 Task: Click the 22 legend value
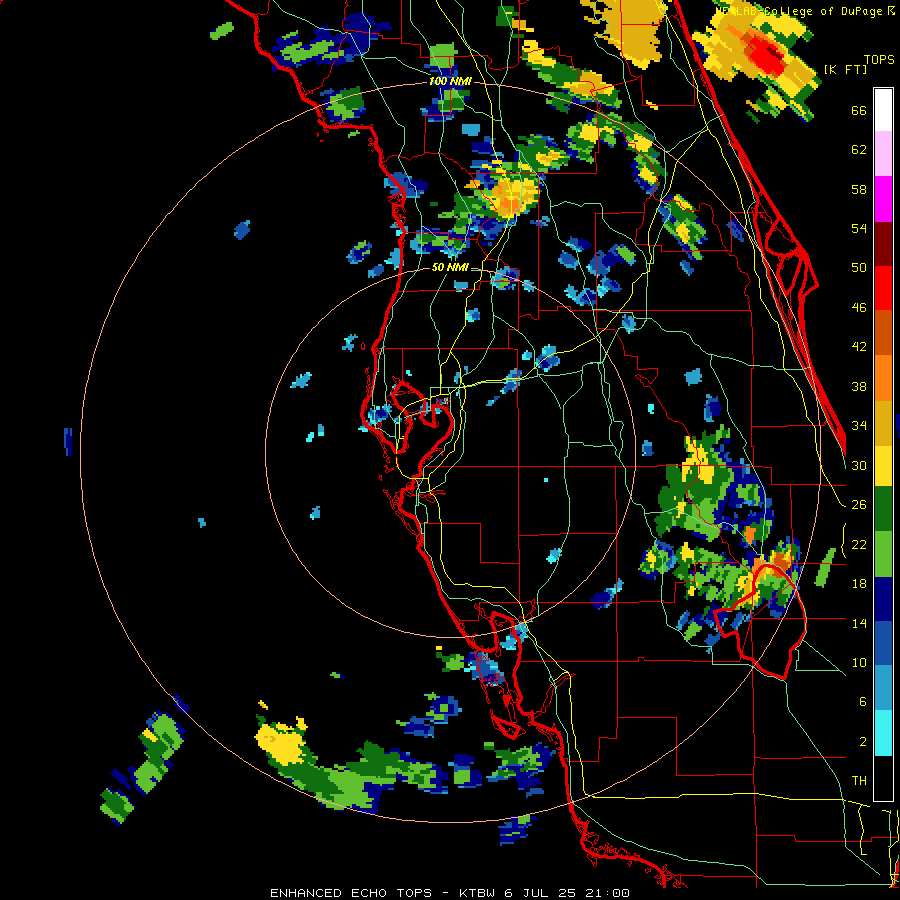coord(859,545)
